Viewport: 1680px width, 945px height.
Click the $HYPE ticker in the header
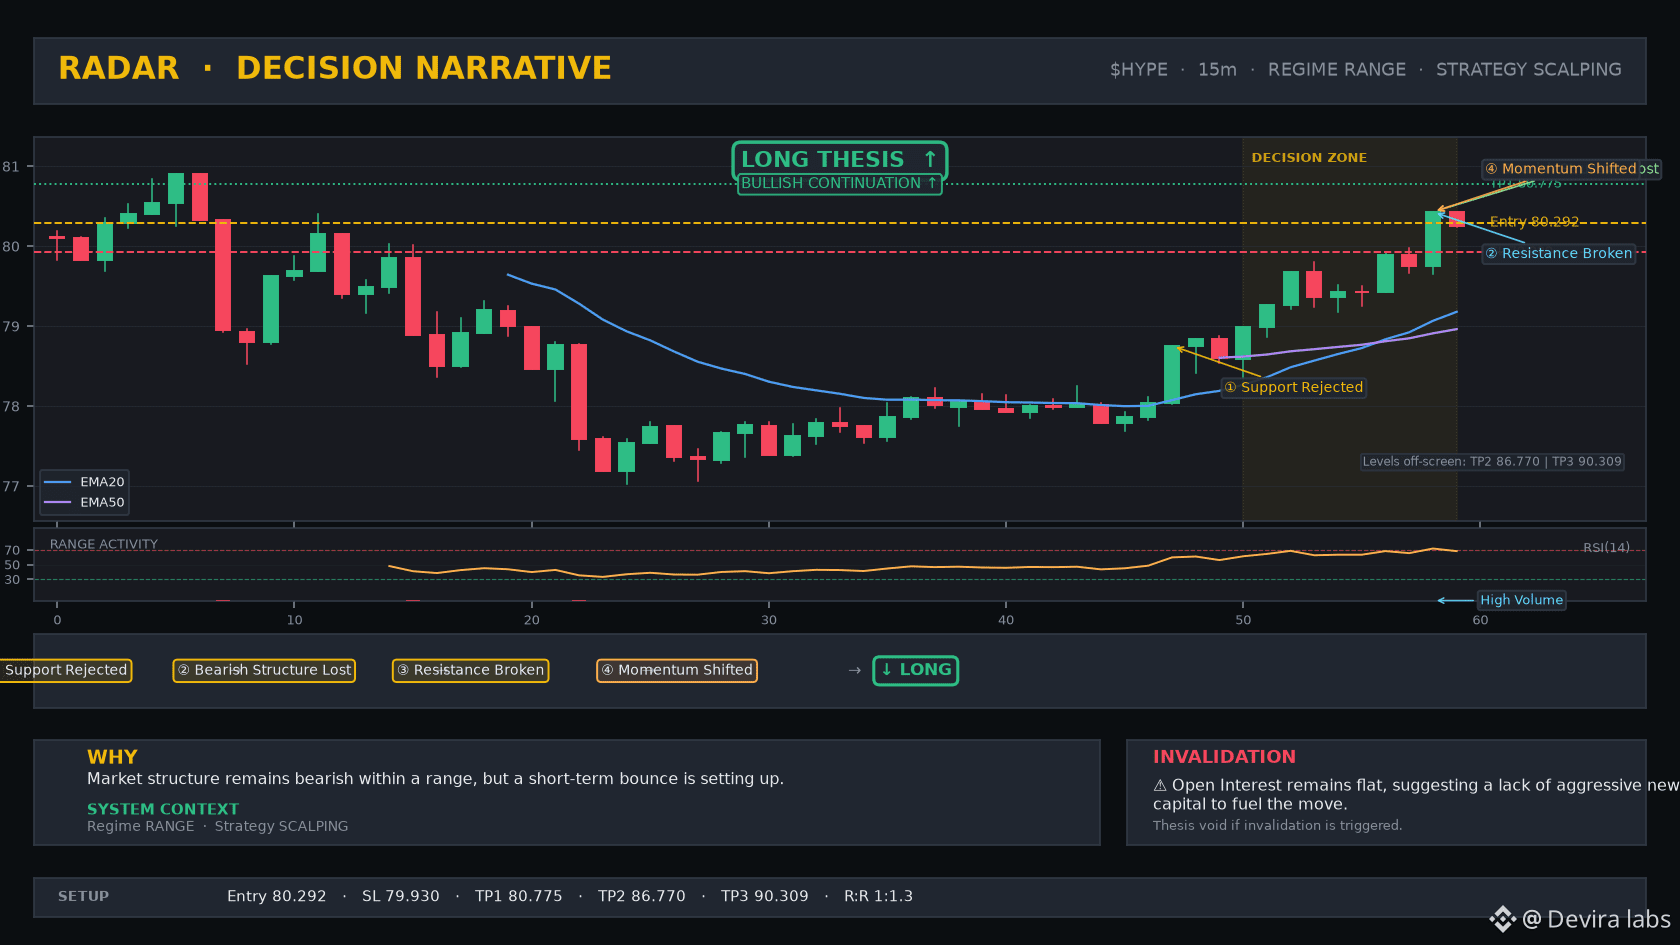(x=1138, y=70)
